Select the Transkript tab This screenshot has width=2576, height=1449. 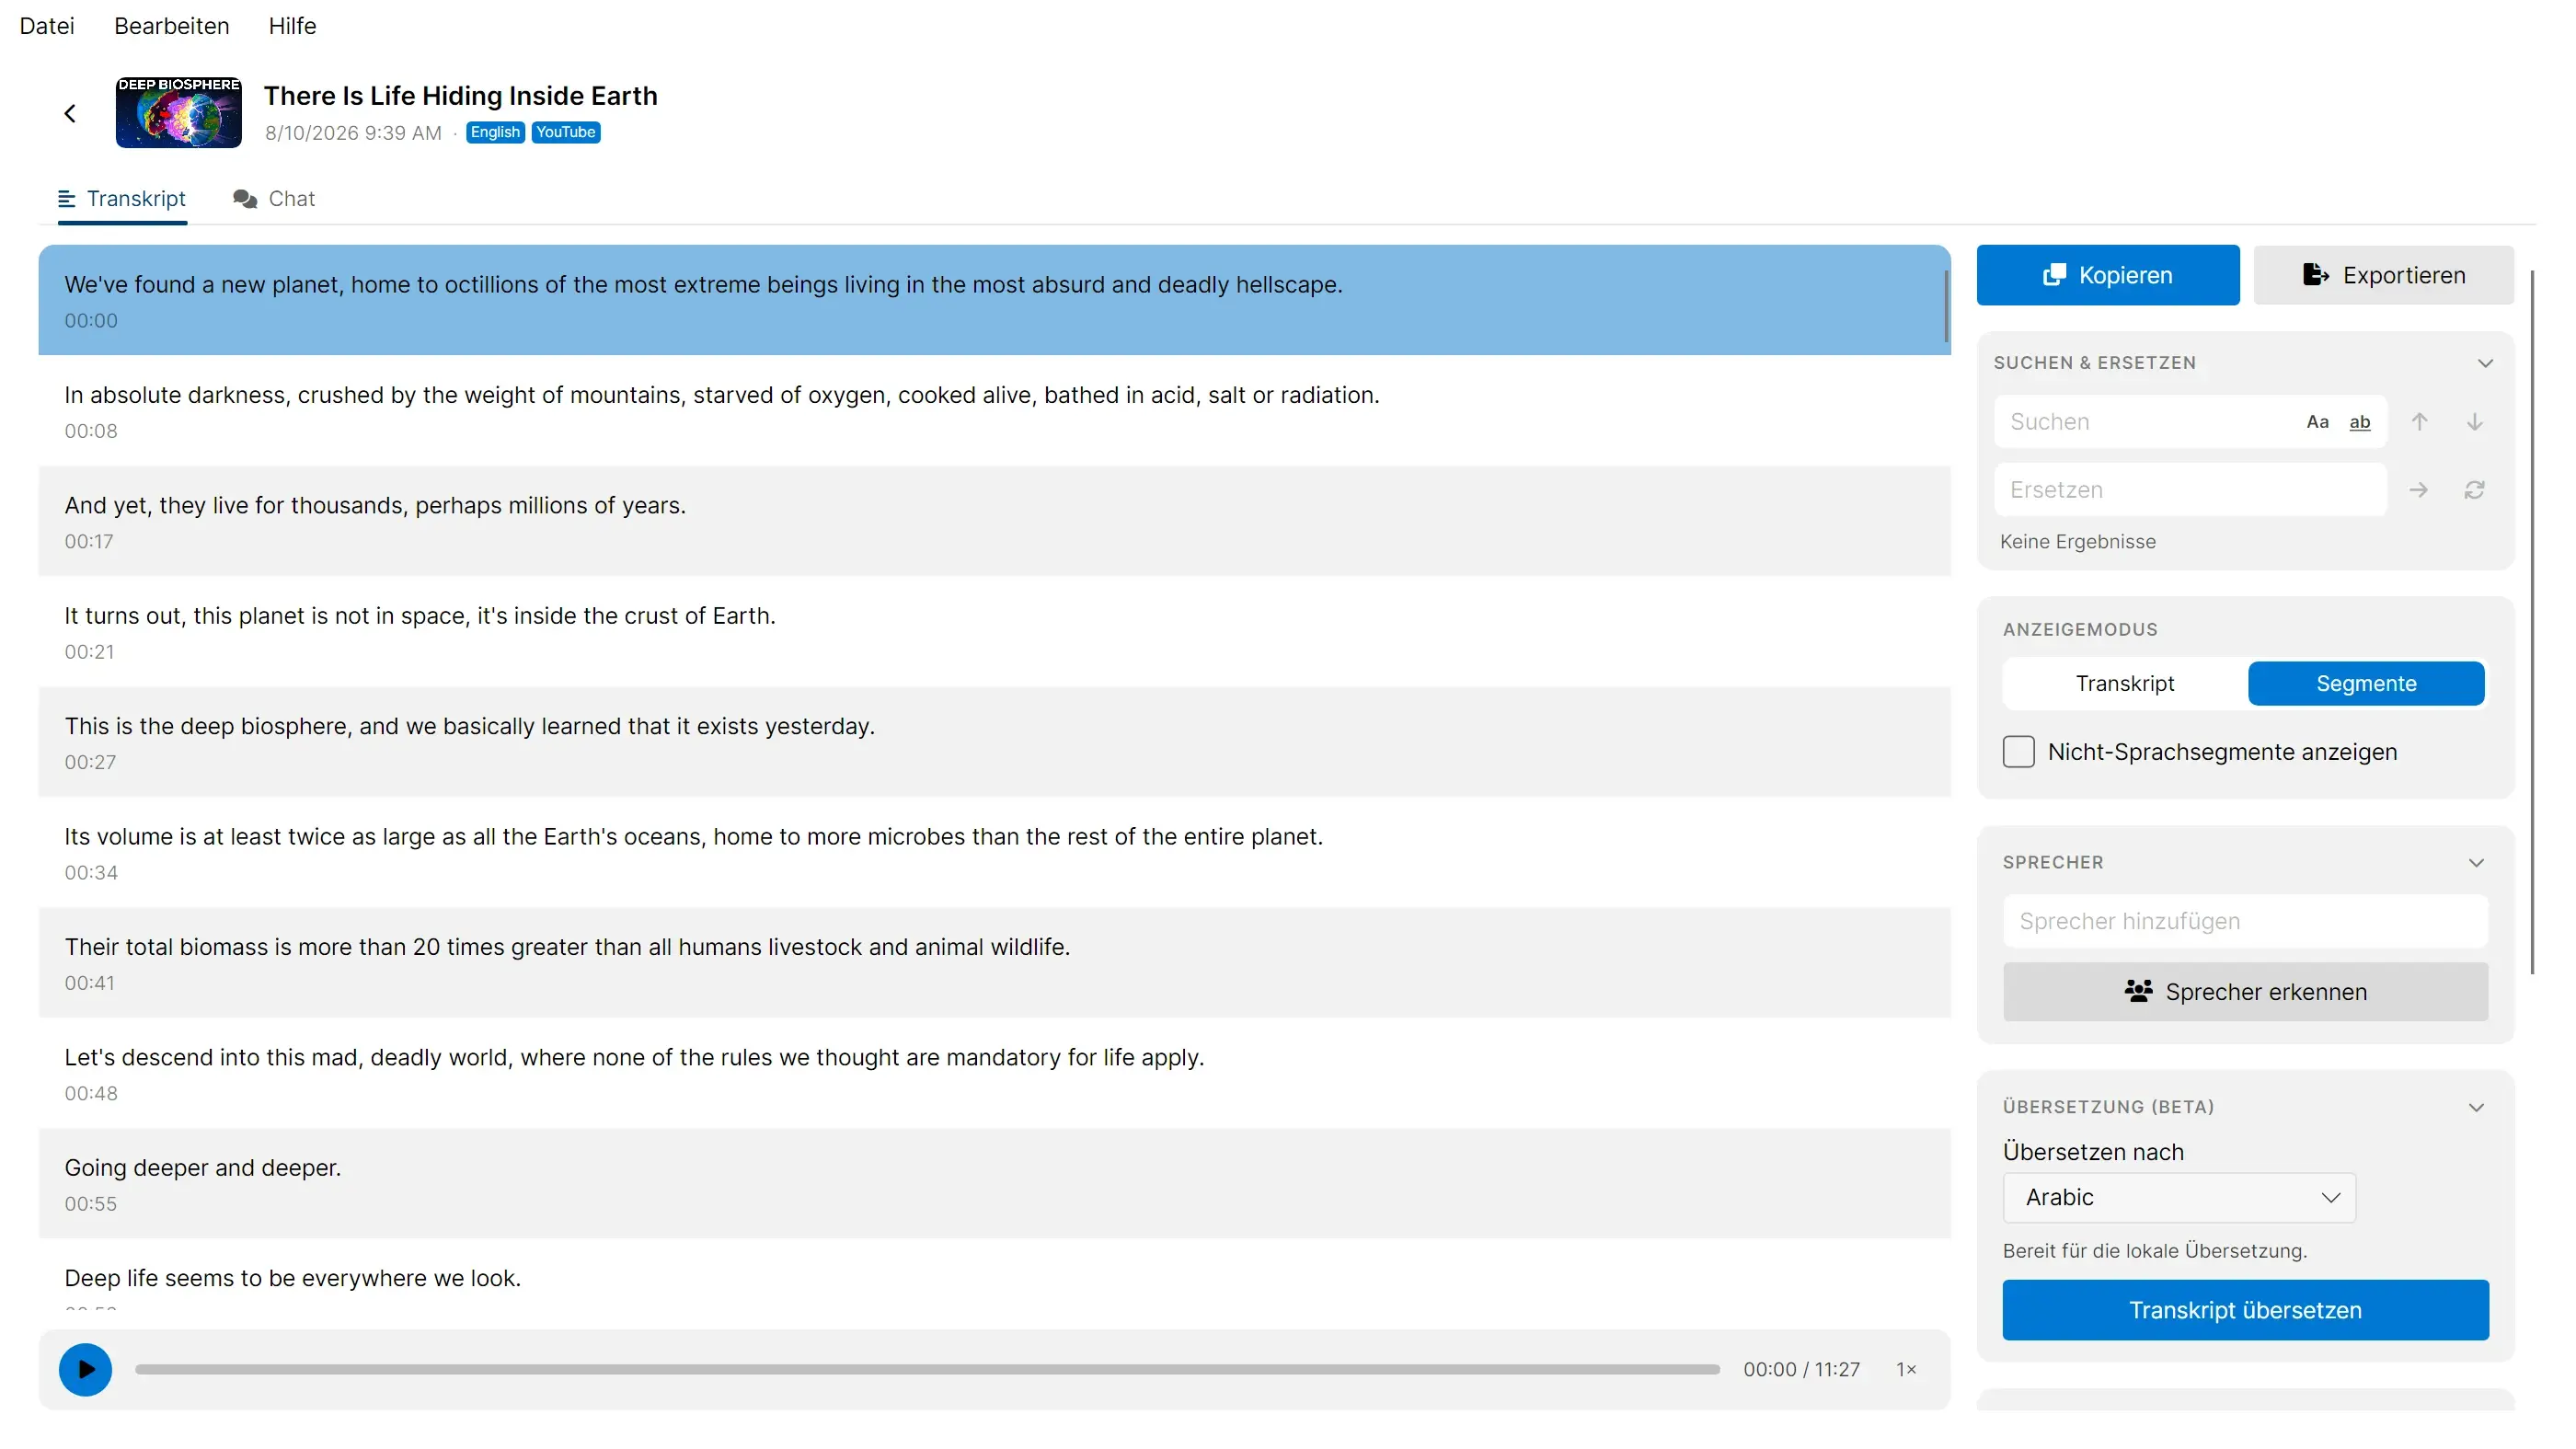(122, 199)
